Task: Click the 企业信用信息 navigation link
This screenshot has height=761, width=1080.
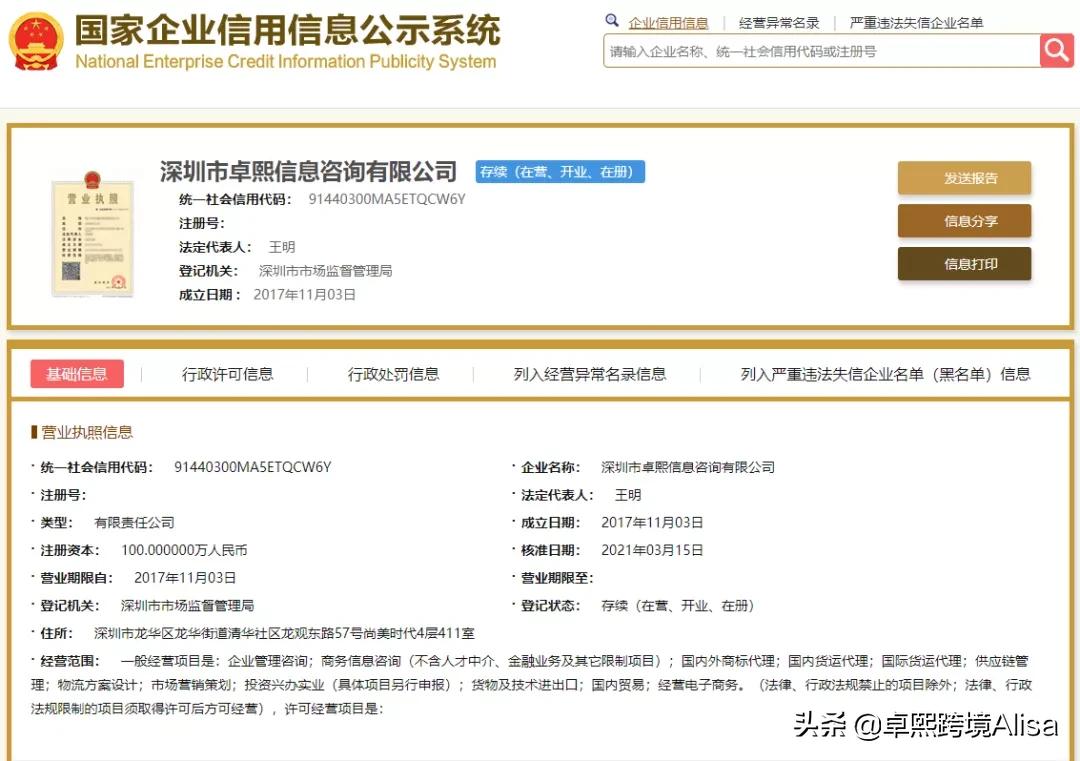Action: [668, 20]
